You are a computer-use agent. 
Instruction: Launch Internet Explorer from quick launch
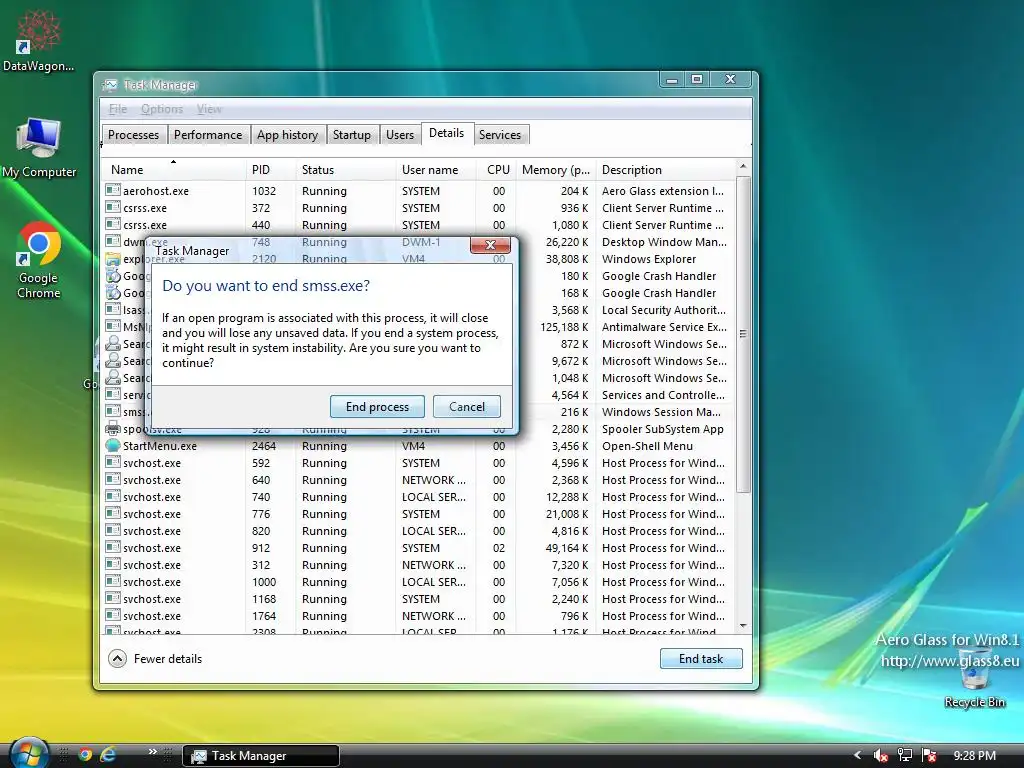108,755
